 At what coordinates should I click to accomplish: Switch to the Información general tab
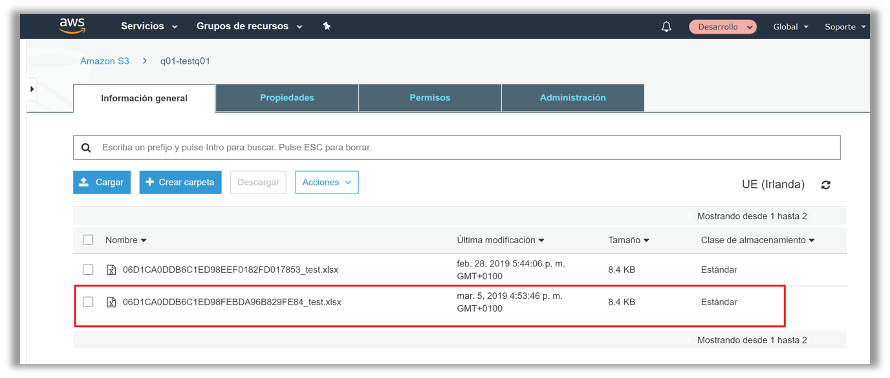144,98
